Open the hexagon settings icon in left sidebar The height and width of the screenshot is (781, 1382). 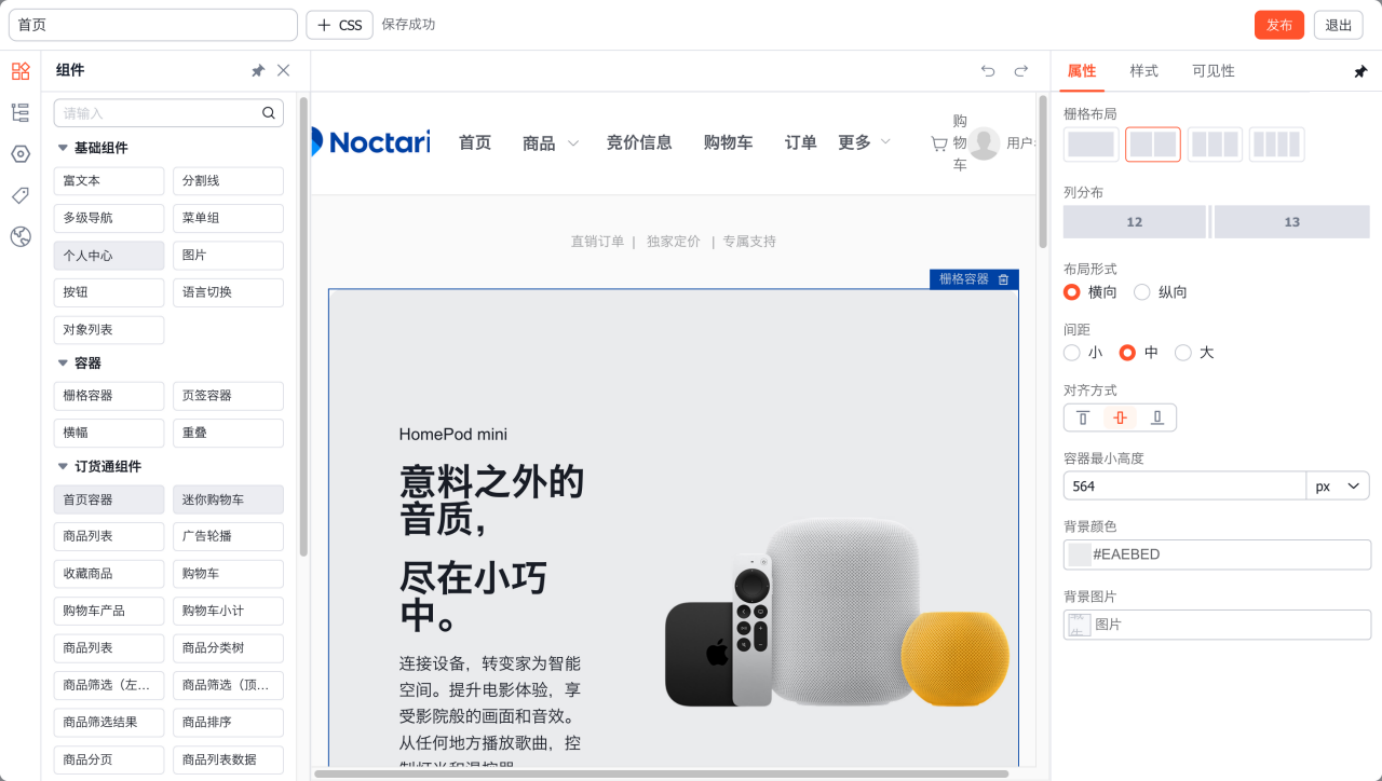(x=20, y=154)
